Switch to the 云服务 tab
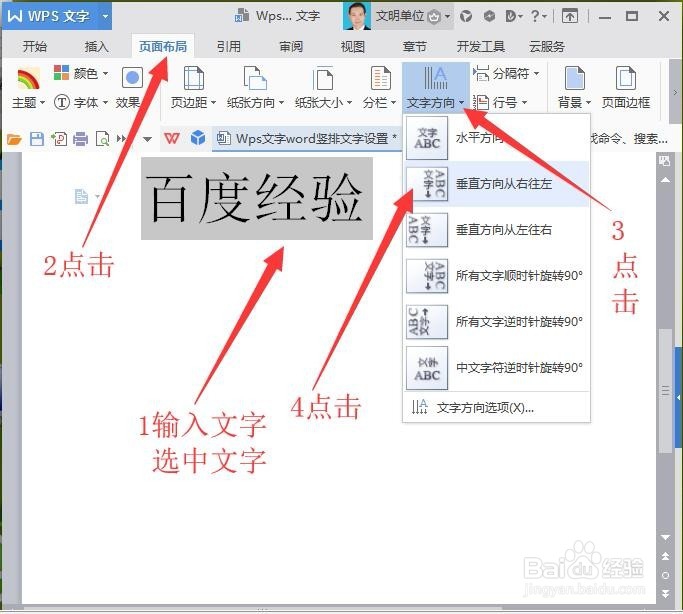 [x=547, y=46]
